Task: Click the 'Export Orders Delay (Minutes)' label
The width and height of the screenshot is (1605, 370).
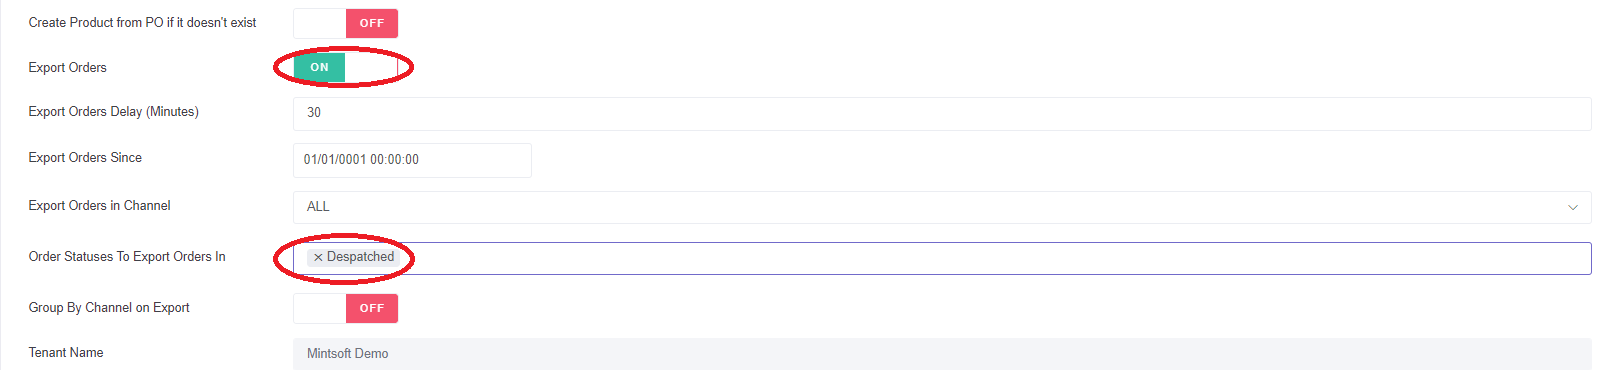Action: pos(114,112)
